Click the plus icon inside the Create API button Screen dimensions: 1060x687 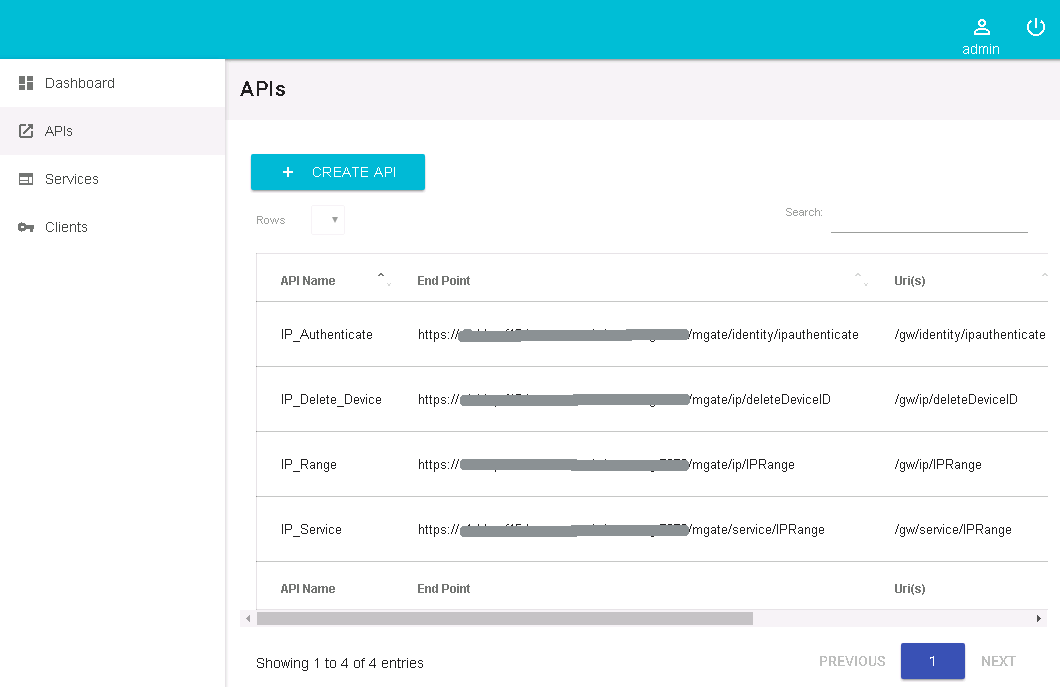(x=288, y=172)
